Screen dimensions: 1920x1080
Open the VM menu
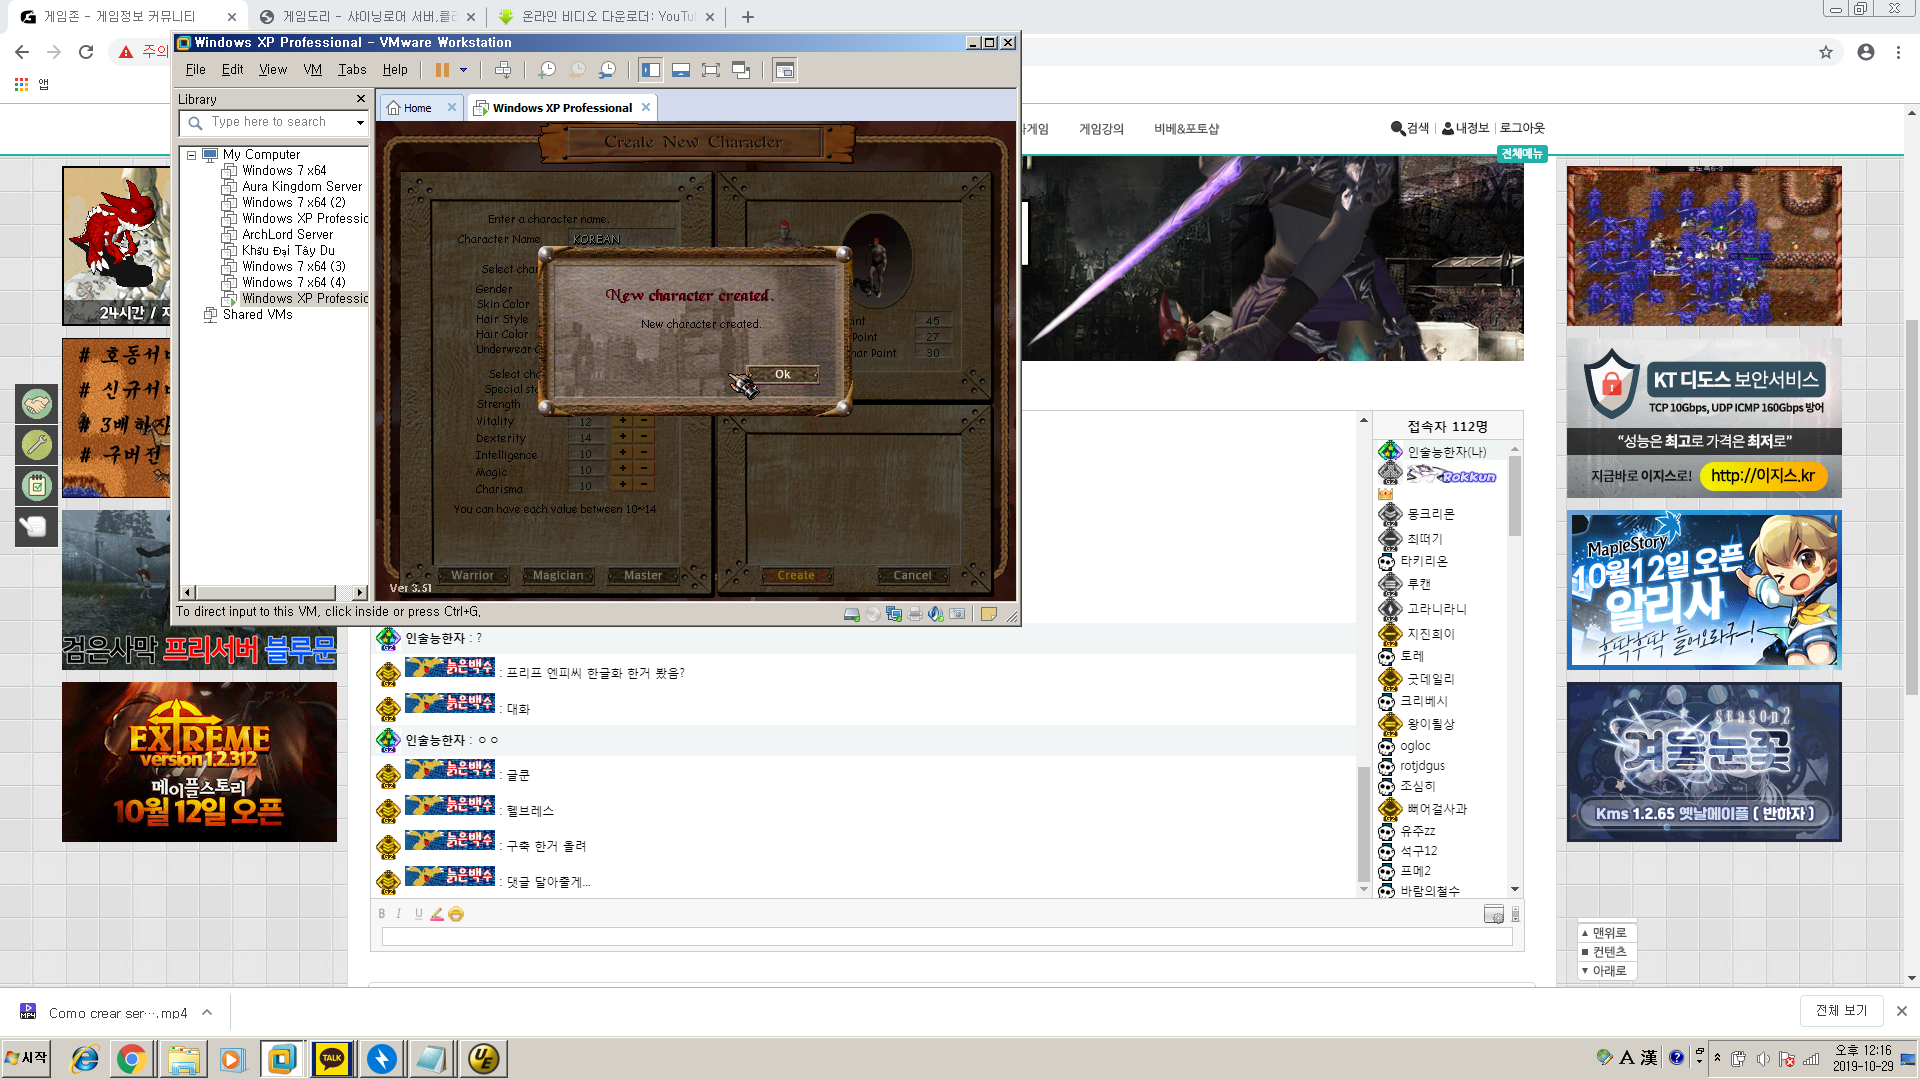coord(312,70)
